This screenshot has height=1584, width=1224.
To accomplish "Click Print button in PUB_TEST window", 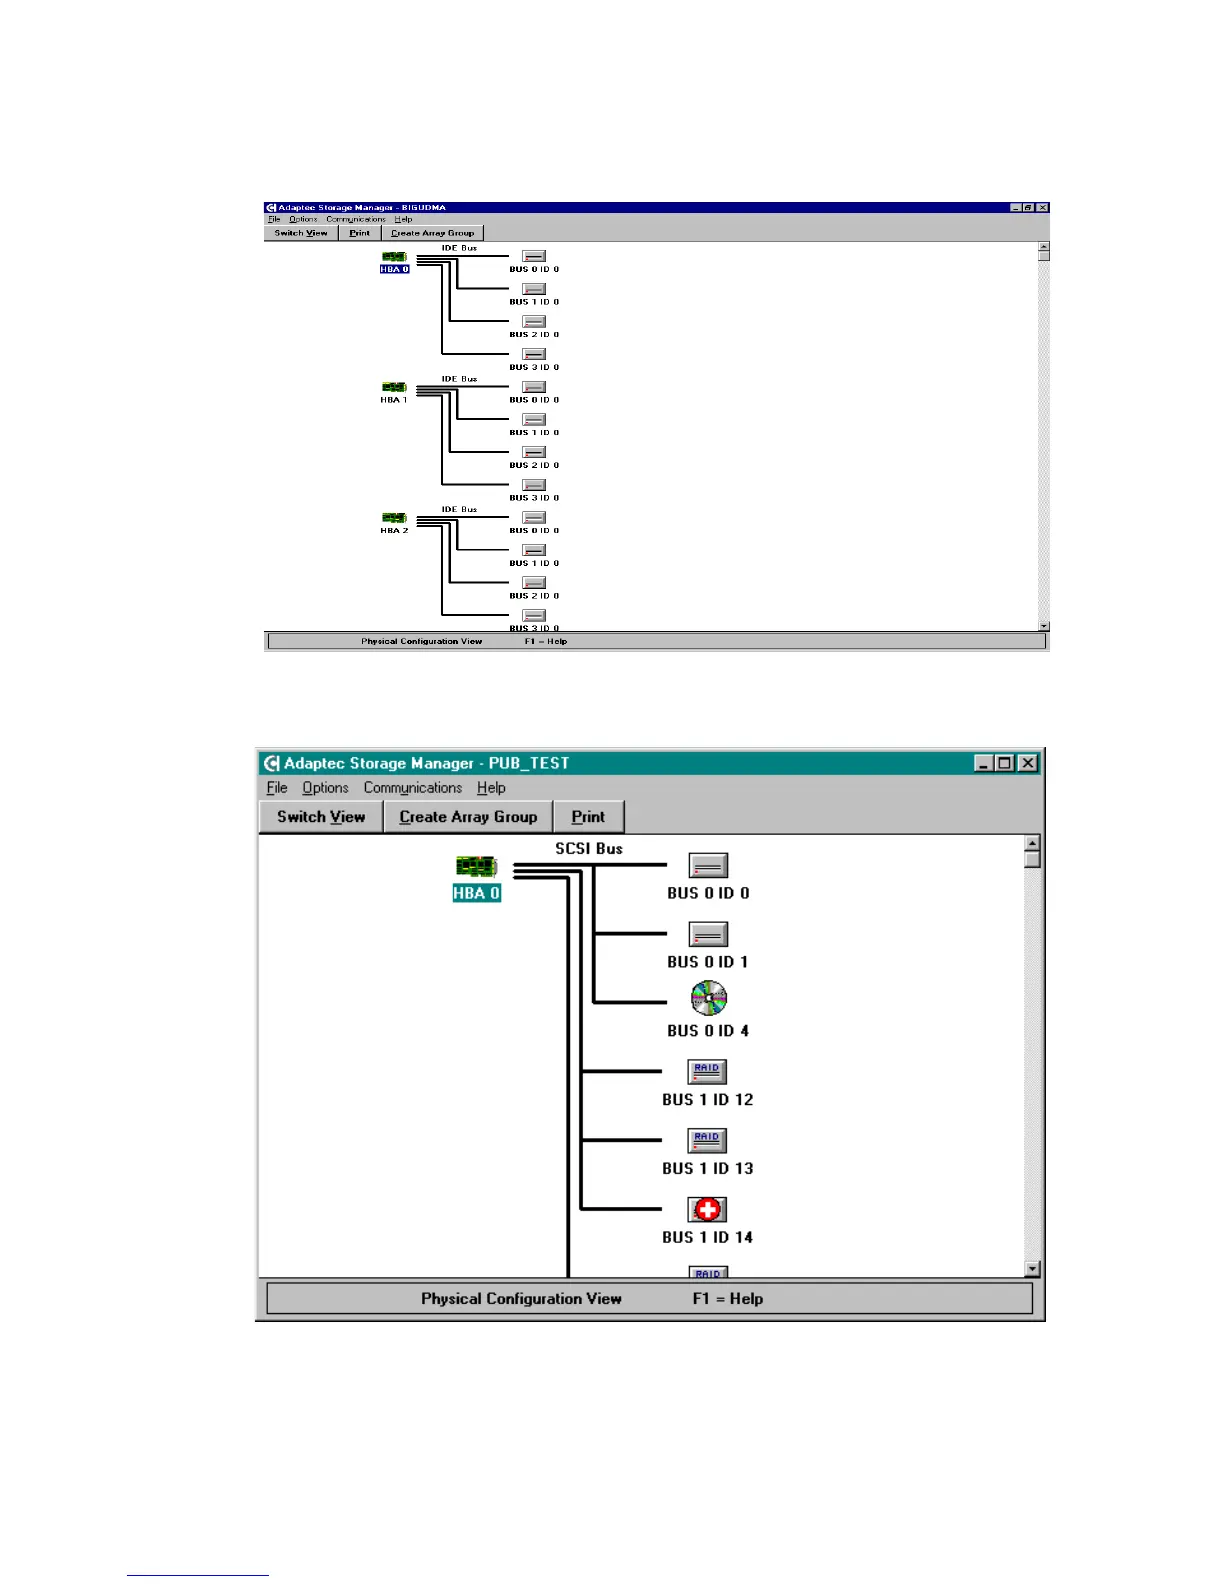I will tap(588, 817).
